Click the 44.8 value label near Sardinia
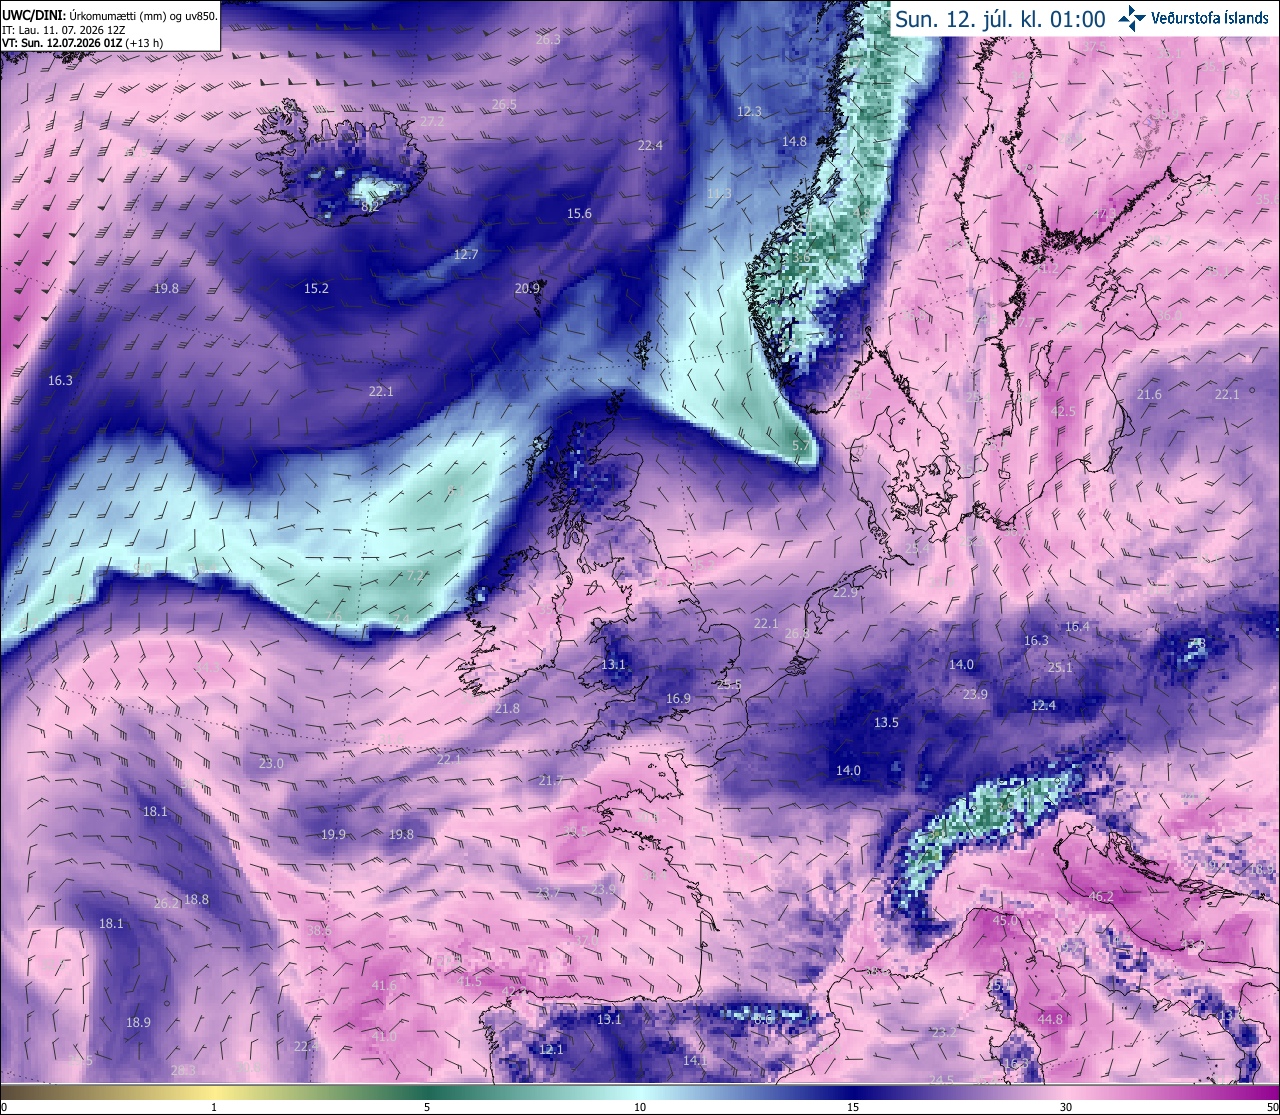Image resolution: width=1280 pixels, height=1115 pixels. (1050, 1019)
